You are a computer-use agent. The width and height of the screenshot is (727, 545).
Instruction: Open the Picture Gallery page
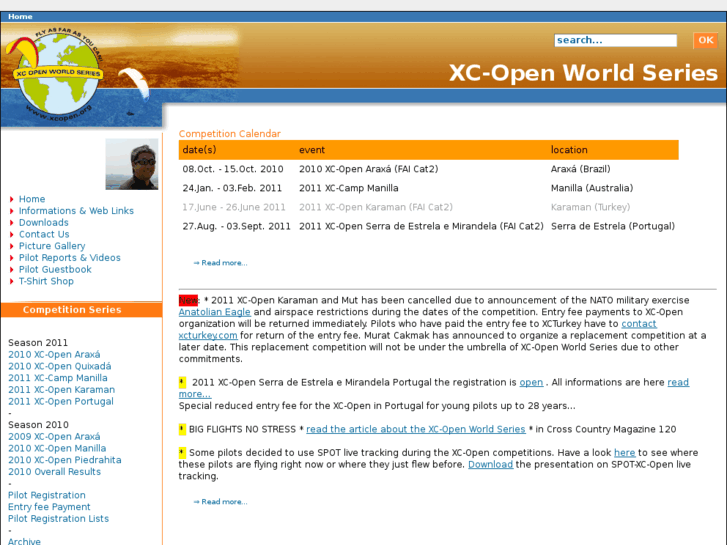52,246
